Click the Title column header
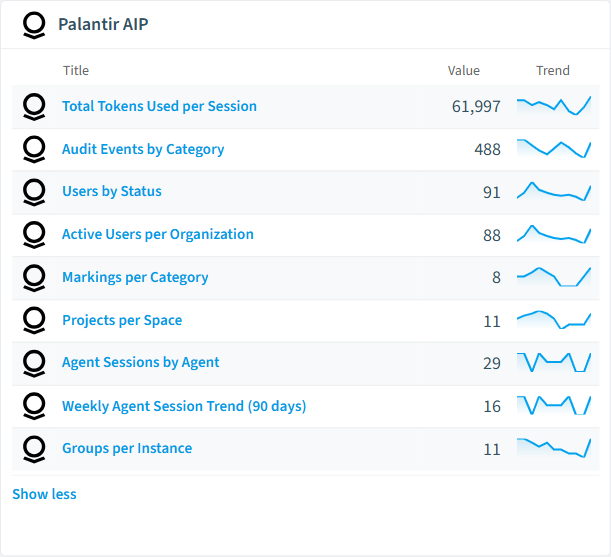Screen dimensions: 611x557 click(x=76, y=71)
